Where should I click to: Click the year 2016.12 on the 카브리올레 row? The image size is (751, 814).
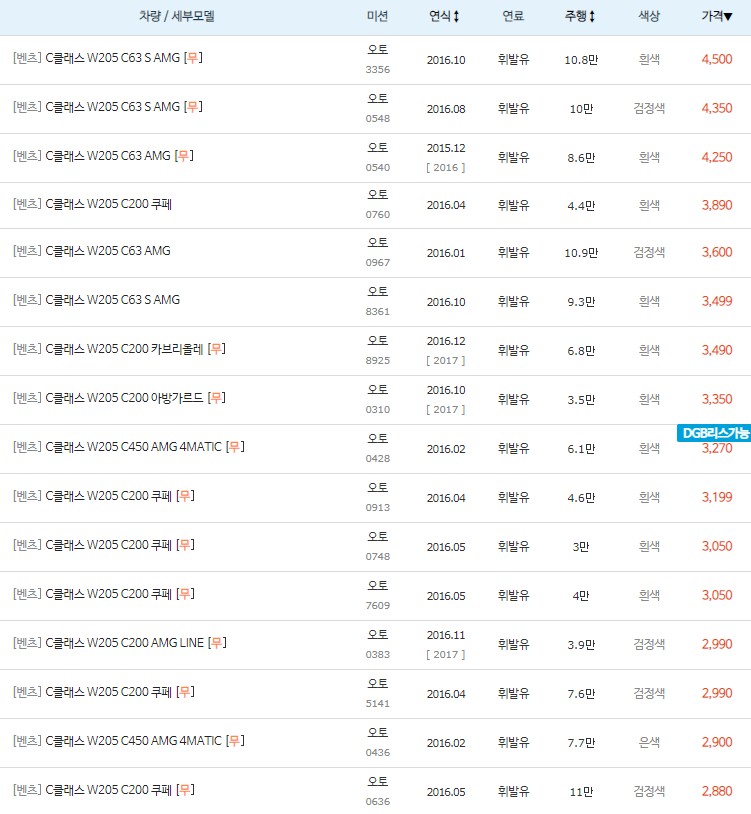(446, 341)
